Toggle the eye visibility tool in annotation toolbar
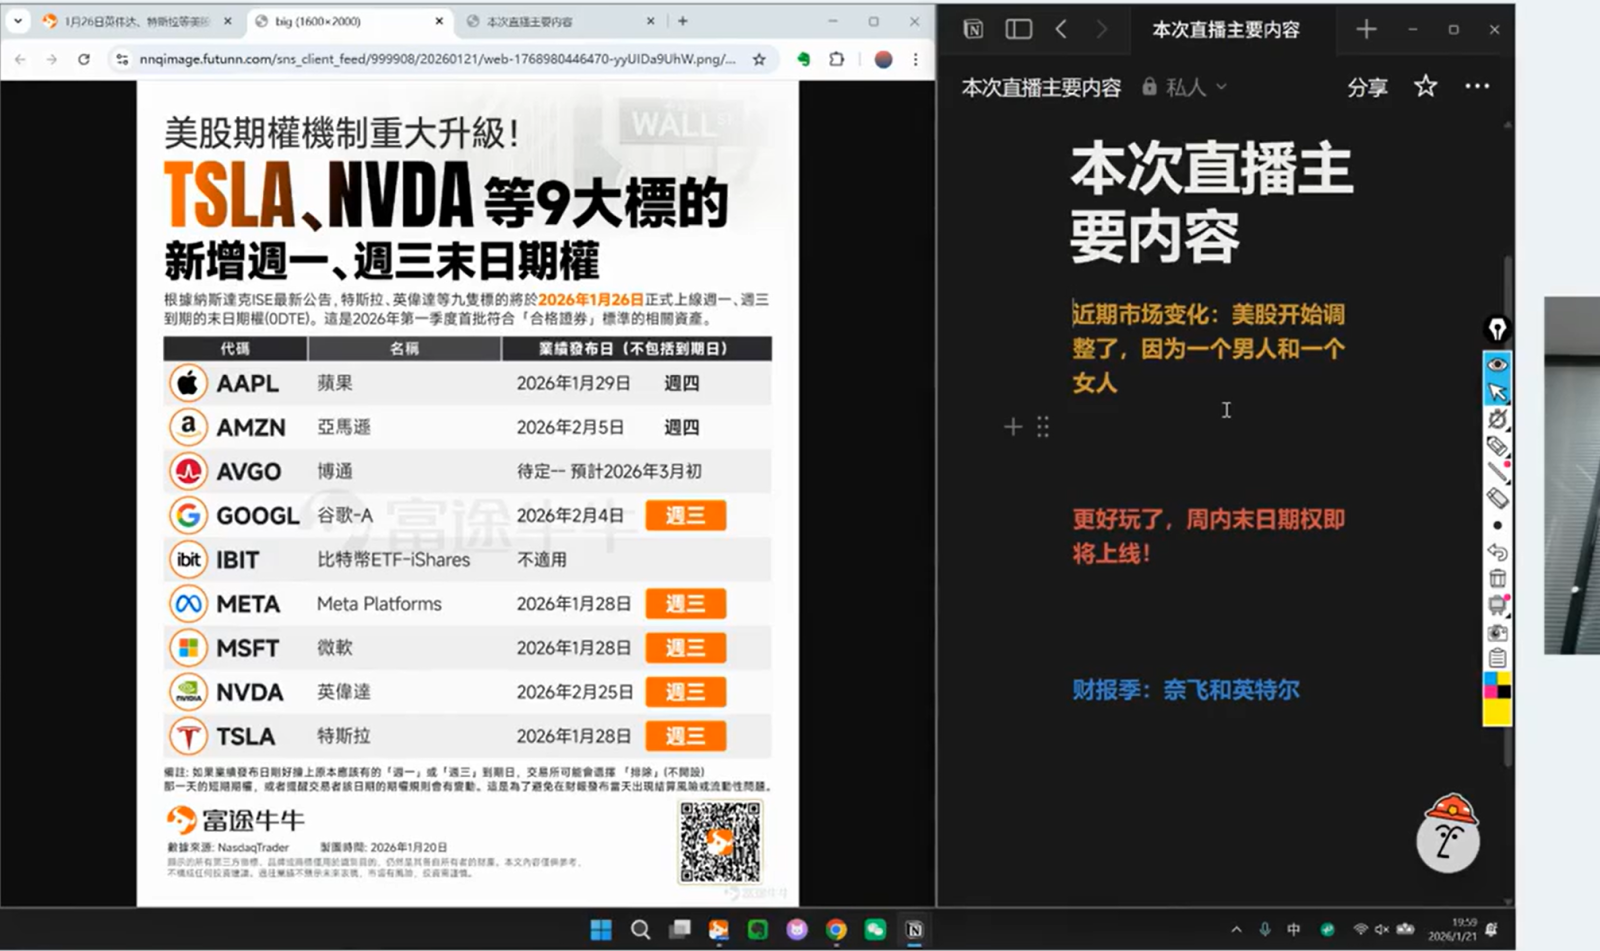Screen dimensions: 1600x951 click(x=1497, y=364)
